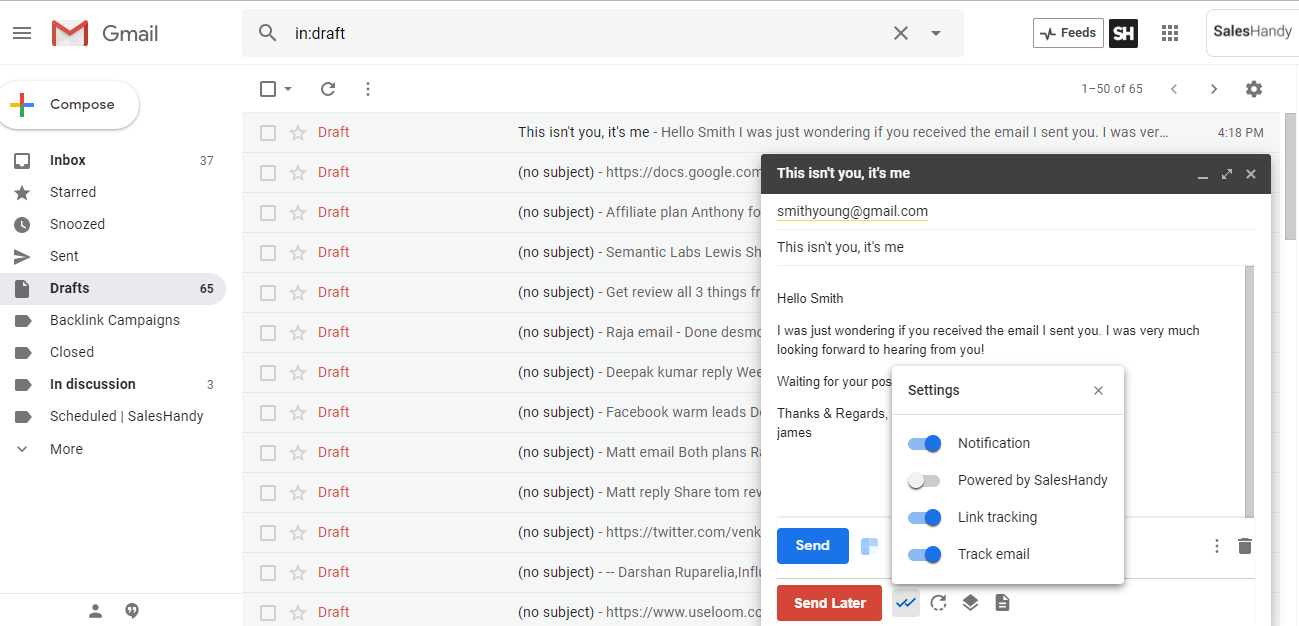Compose a new email
This screenshot has width=1299, height=626.
tap(69, 105)
